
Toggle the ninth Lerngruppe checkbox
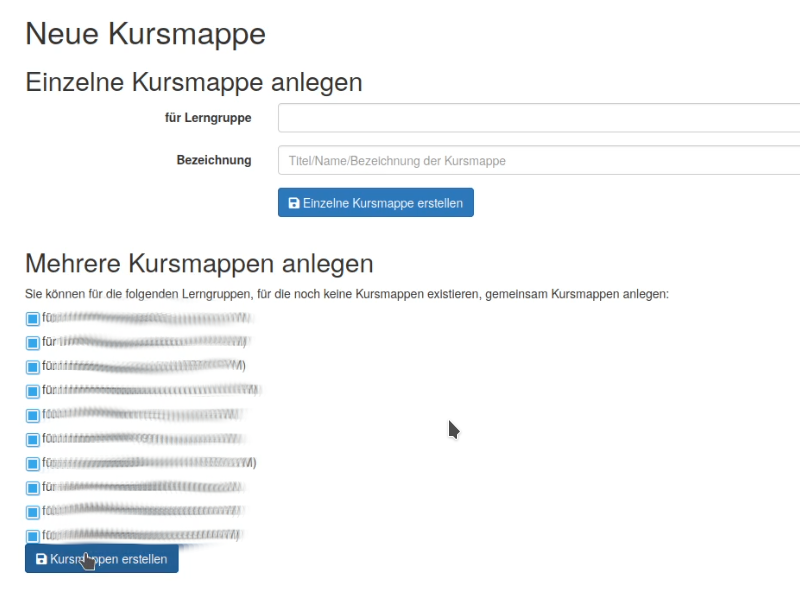coord(32,512)
